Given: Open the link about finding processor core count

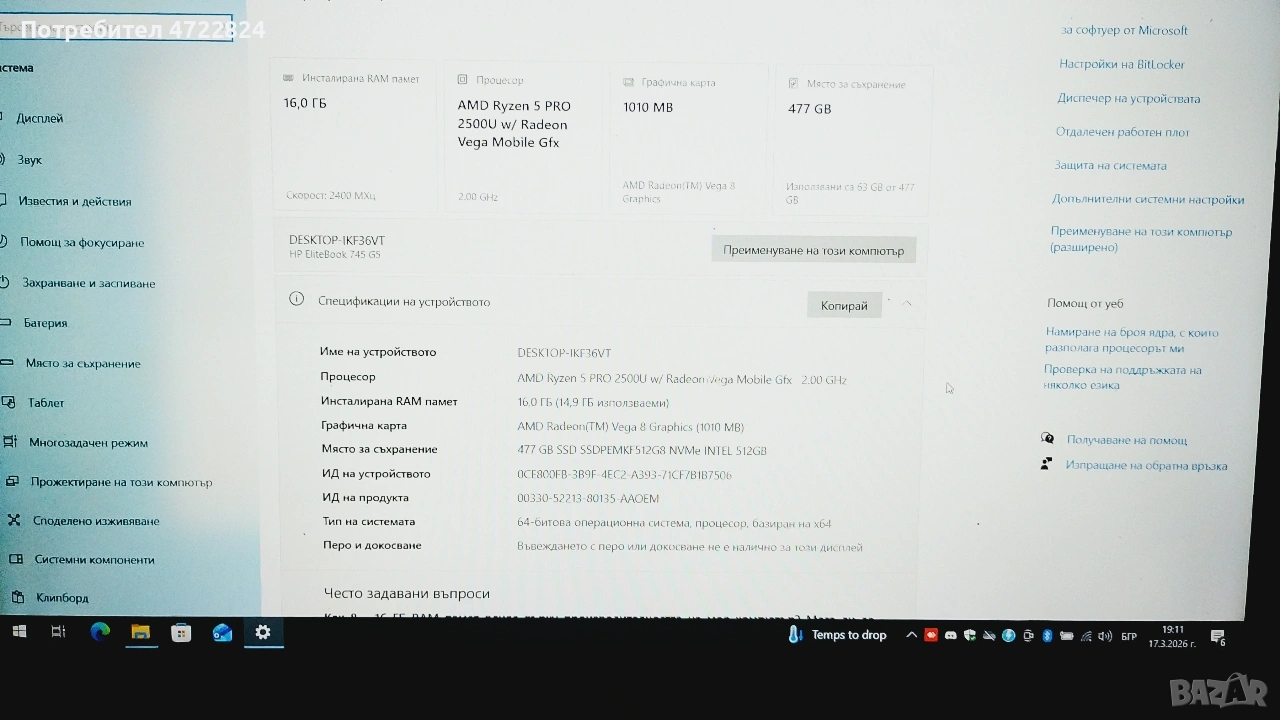Looking at the screenshot, I should click(1132, 340).
